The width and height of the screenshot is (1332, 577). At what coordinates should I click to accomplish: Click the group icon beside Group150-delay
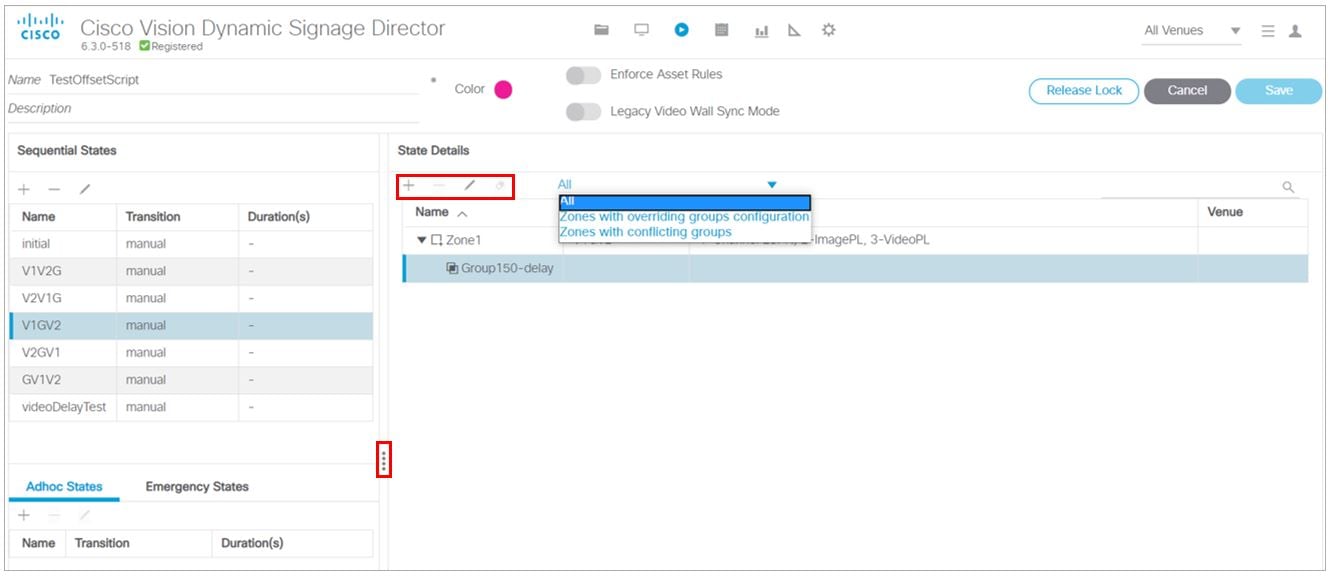[453, 268]
